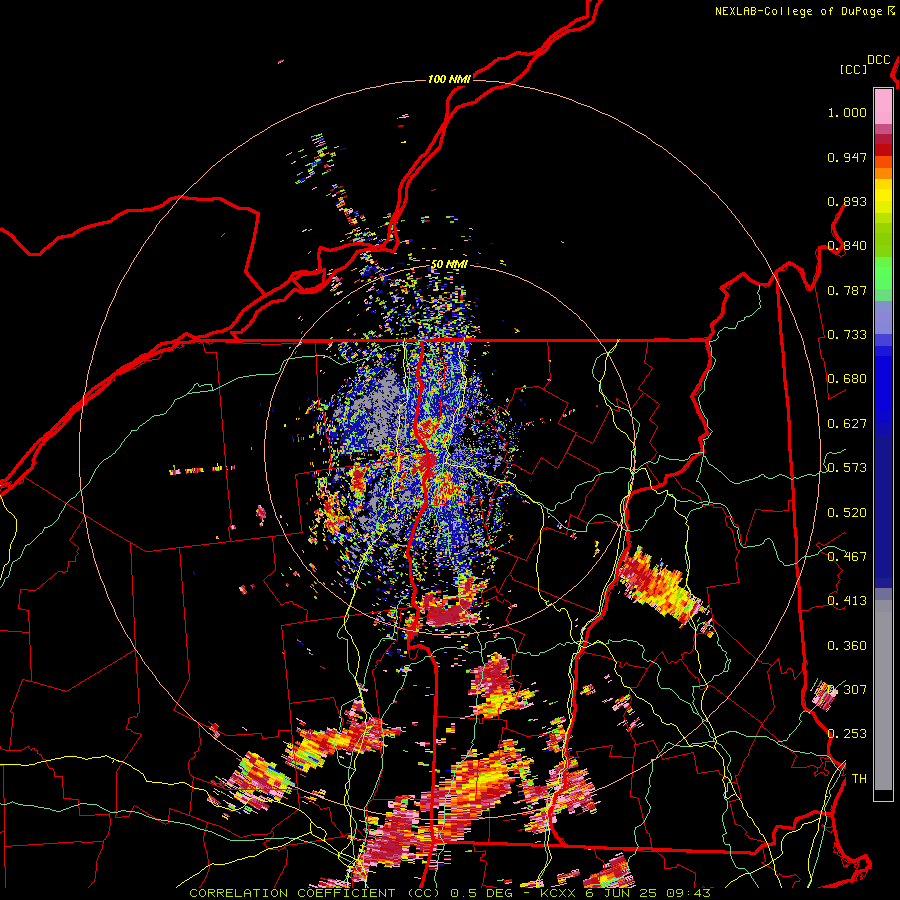
Task: Click the gray bottom segment of the color bar
Action: click(883, 695)
